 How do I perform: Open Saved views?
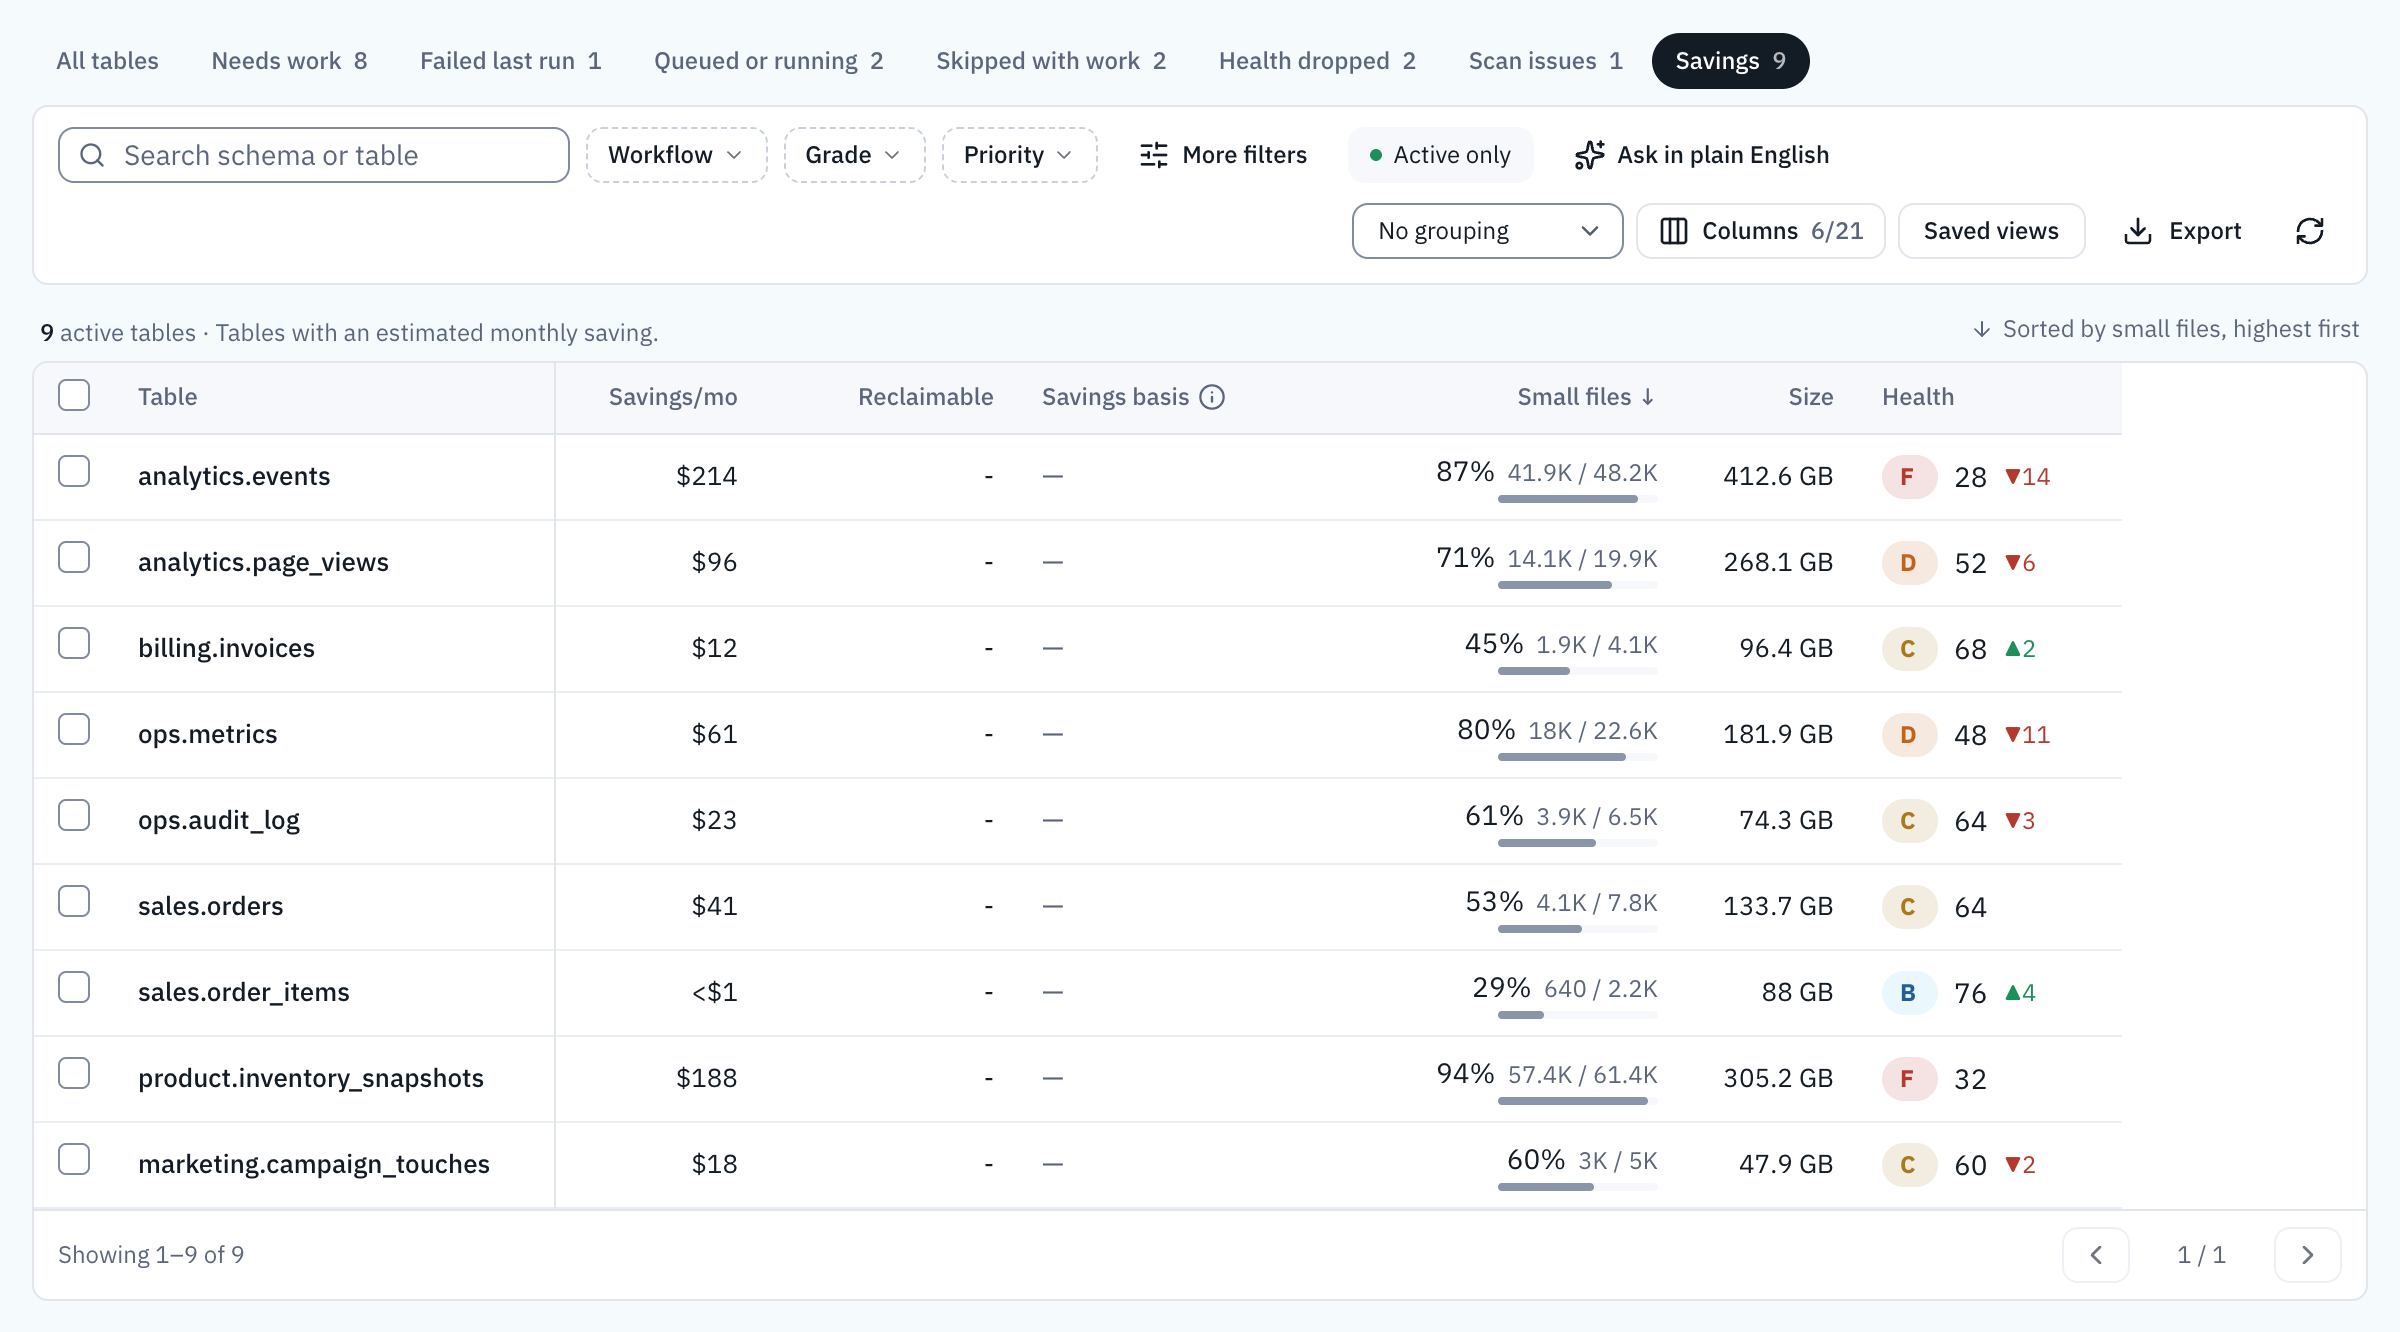point(1991,231)
